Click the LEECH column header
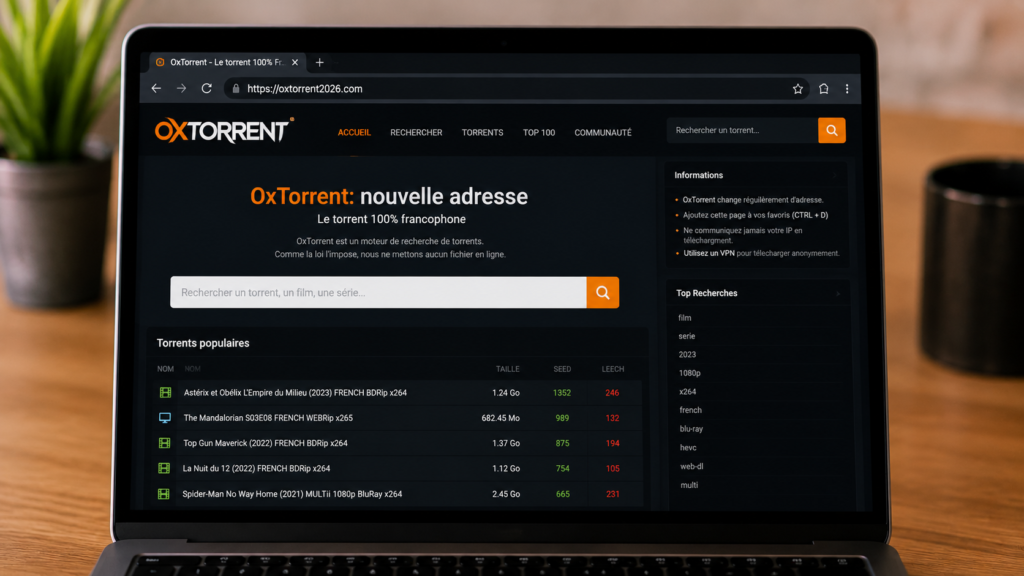This screenshot has width=1024, height=576. pos(613,369)
